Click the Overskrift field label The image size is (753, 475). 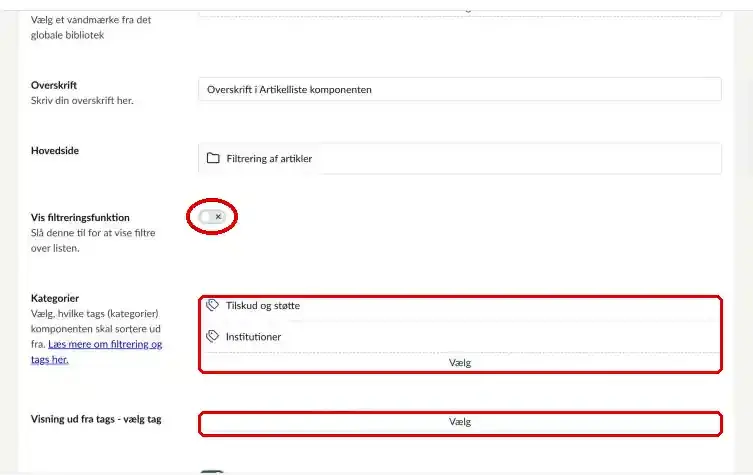pyautogui.click(x=54, y=85)
